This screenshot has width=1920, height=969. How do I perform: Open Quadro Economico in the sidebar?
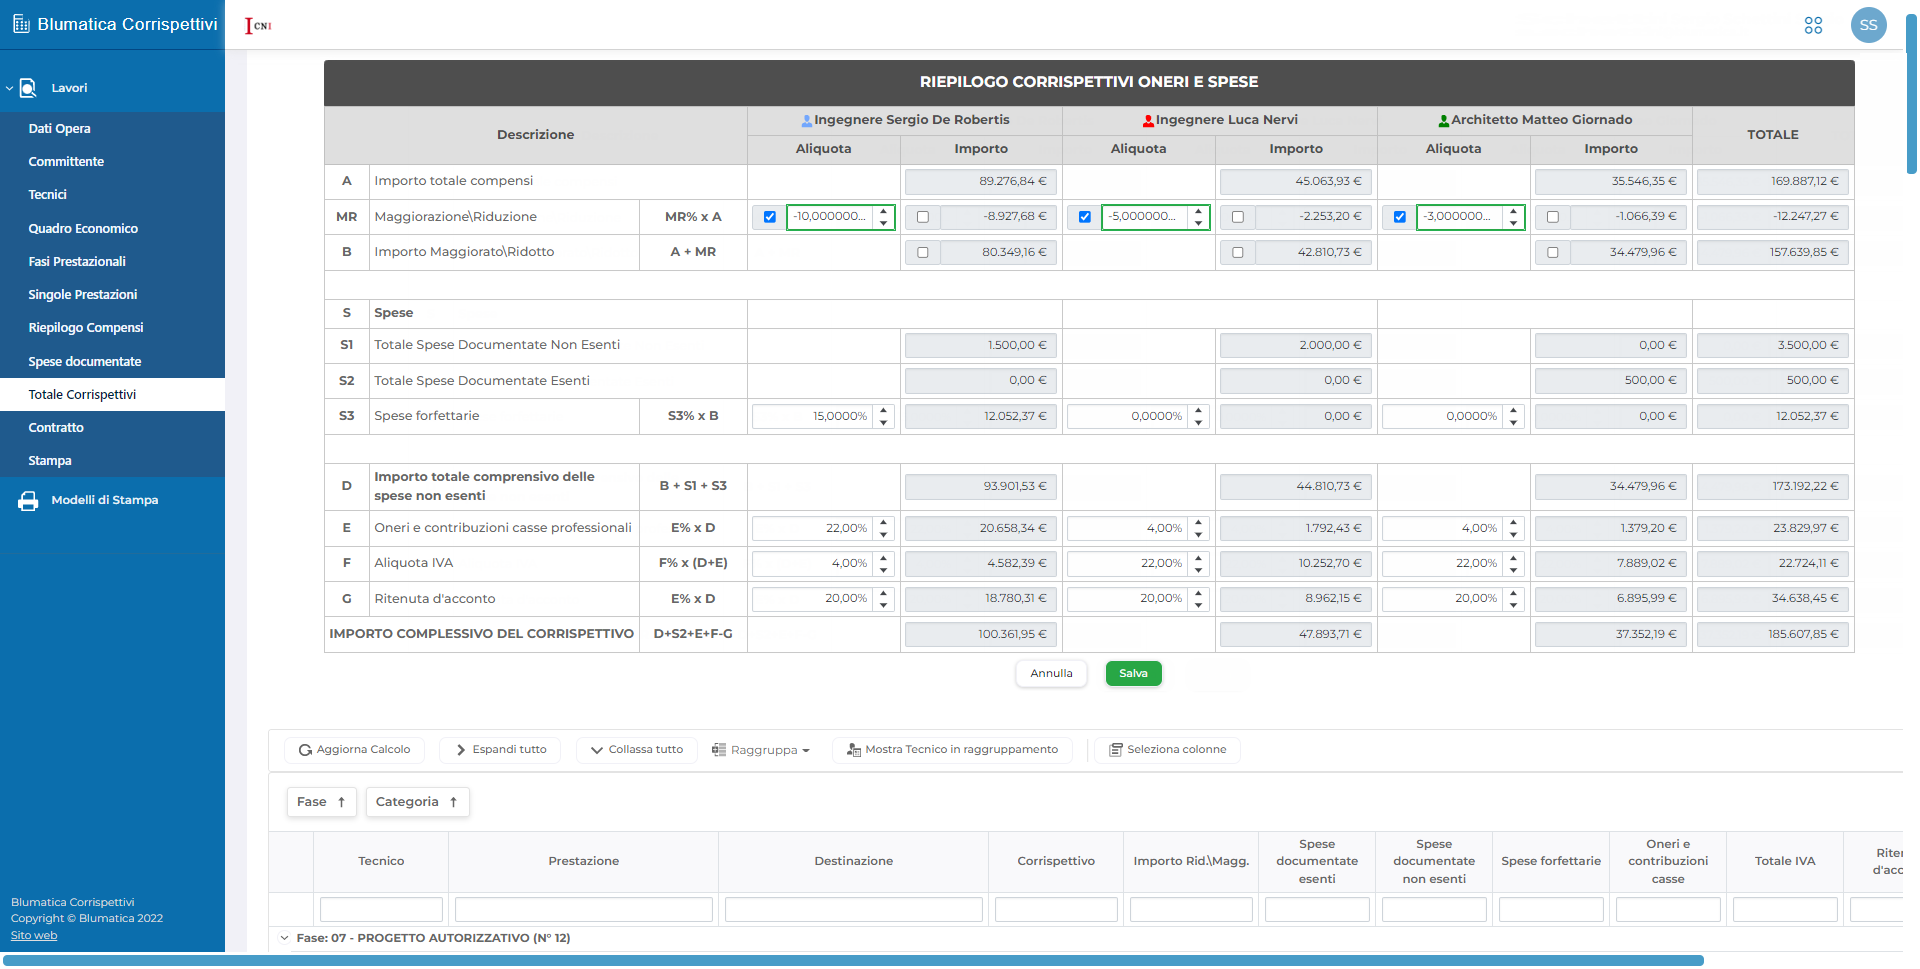[83, 229]
